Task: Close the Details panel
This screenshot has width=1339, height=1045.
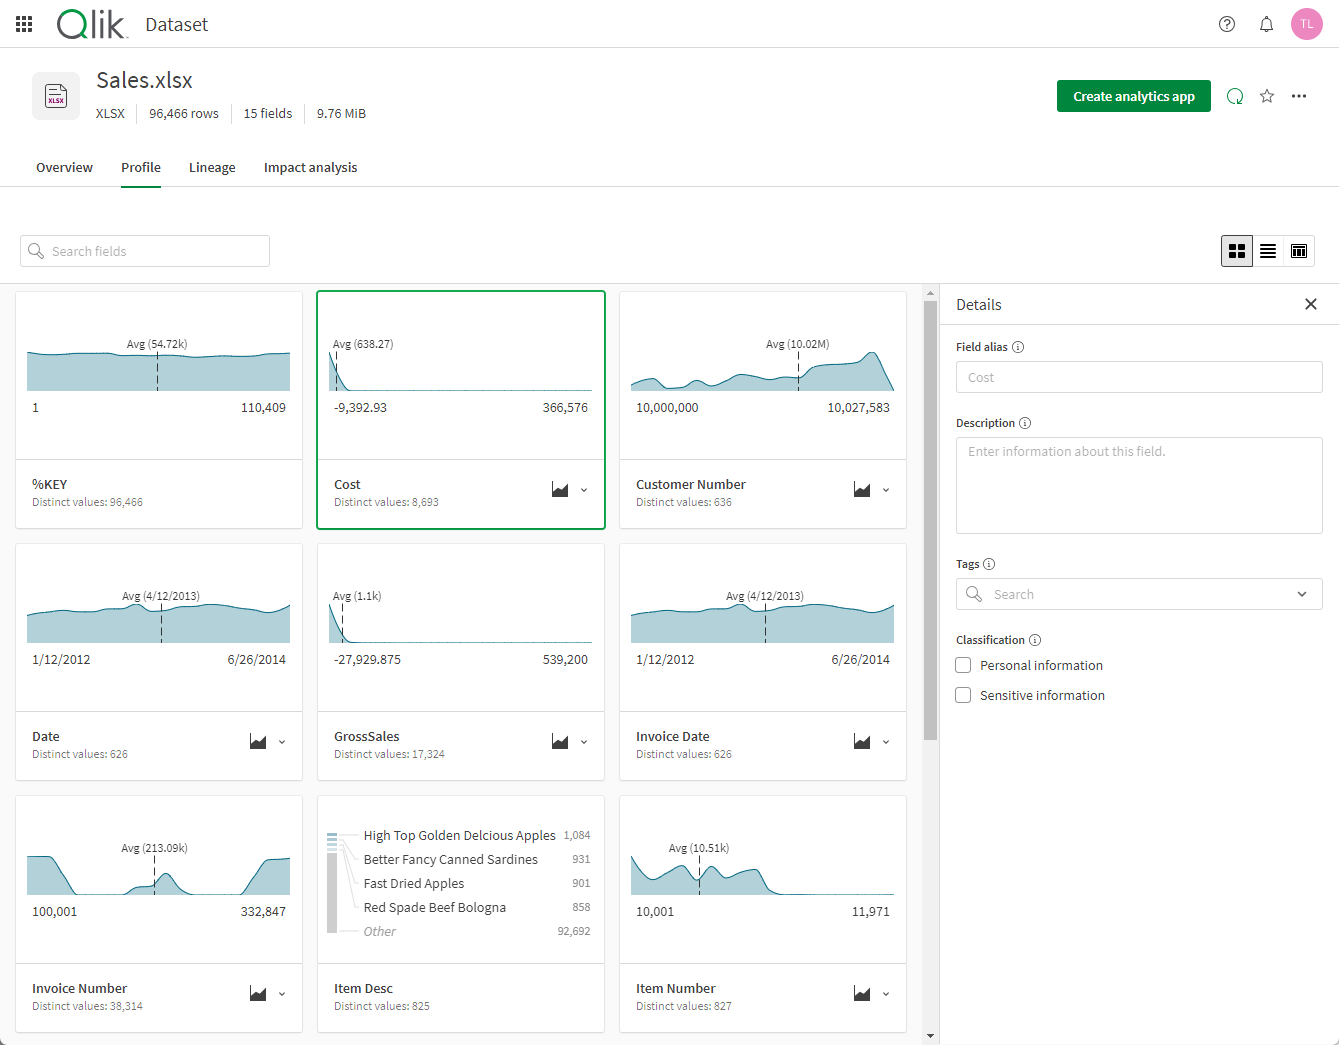Action: coord(1311,304)
